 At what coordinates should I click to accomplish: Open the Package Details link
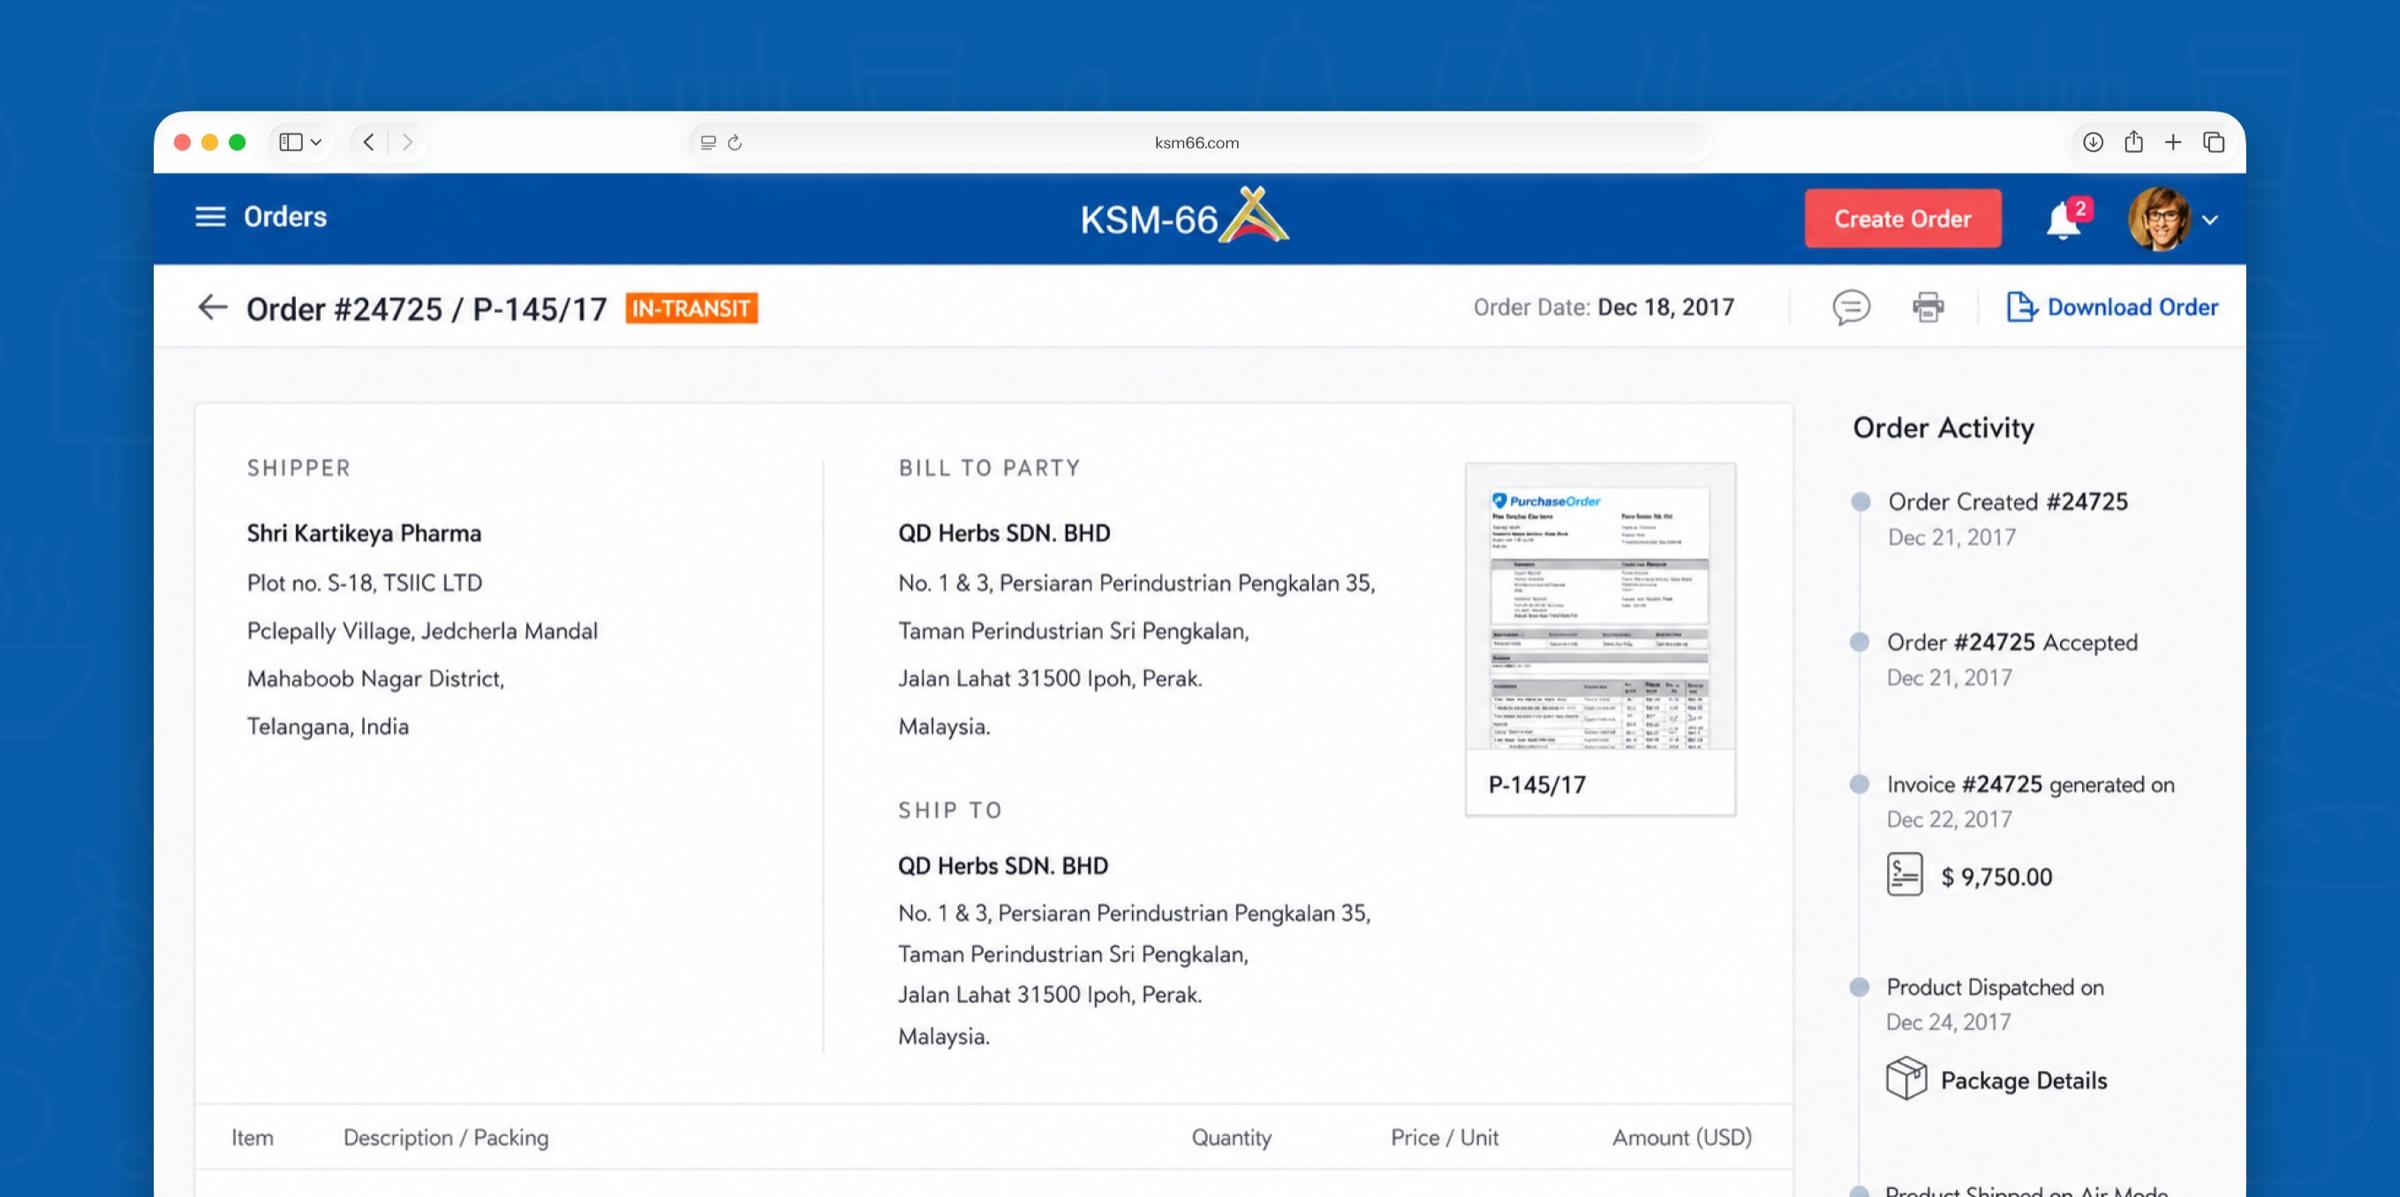(2024, 1080)
